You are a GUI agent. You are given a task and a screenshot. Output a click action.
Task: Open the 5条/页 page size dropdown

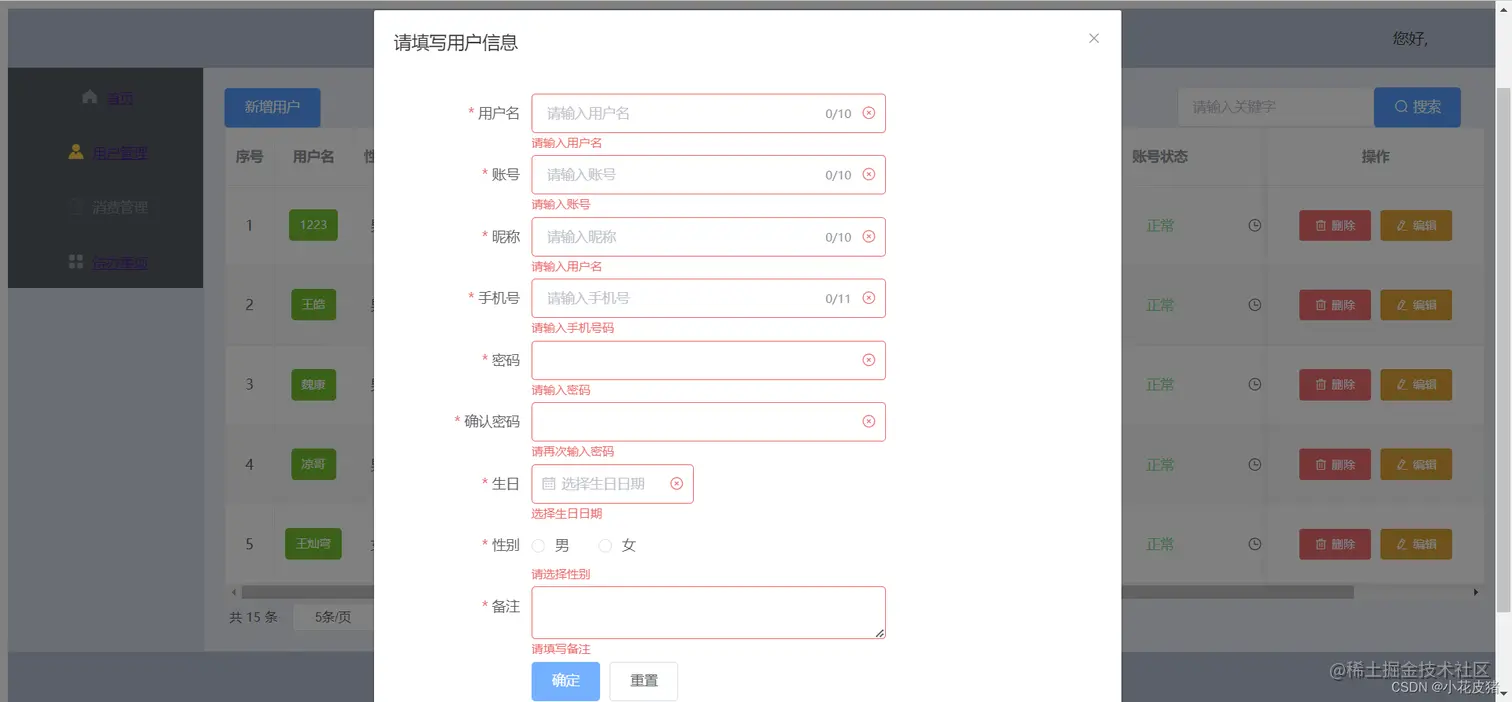(x=334, y=617)
